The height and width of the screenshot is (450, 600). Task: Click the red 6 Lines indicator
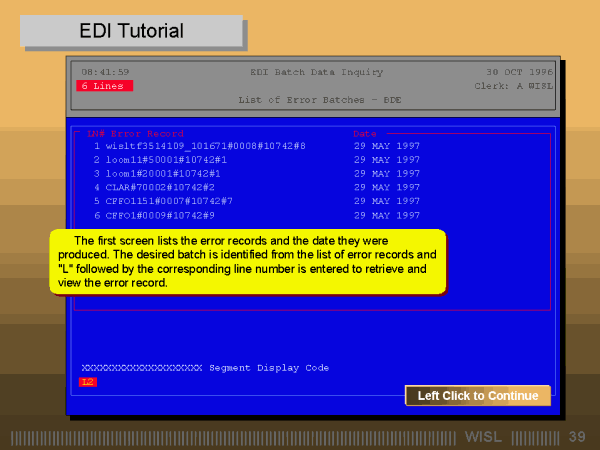tap(104, 86)
